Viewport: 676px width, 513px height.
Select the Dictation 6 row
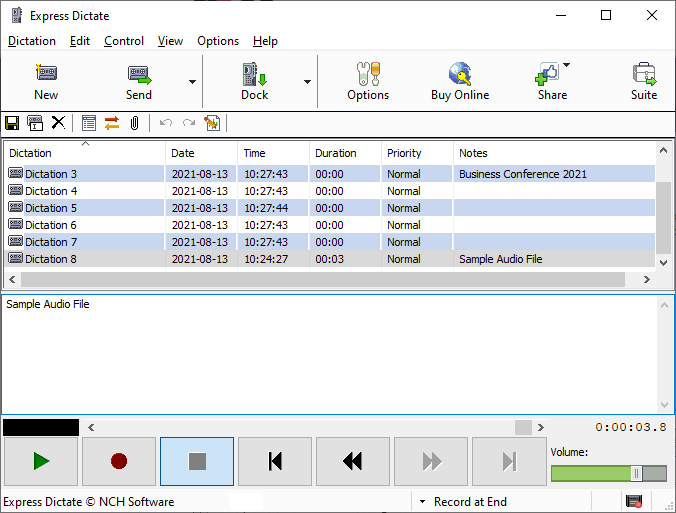click(330, 225)
